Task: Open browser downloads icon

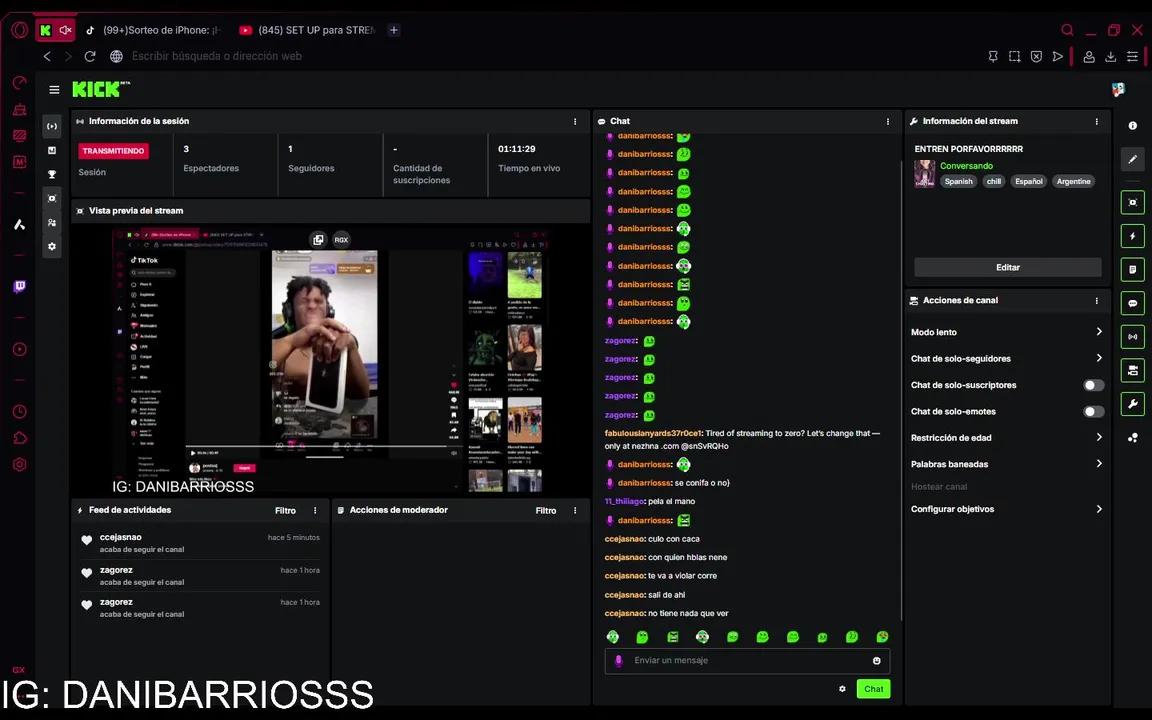Action: (1110, 56)
